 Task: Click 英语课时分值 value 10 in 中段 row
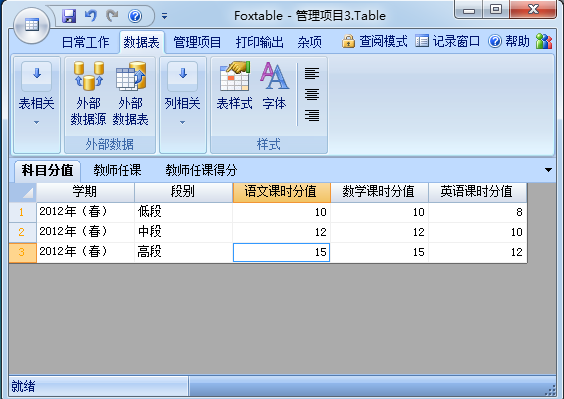point(477,232)
